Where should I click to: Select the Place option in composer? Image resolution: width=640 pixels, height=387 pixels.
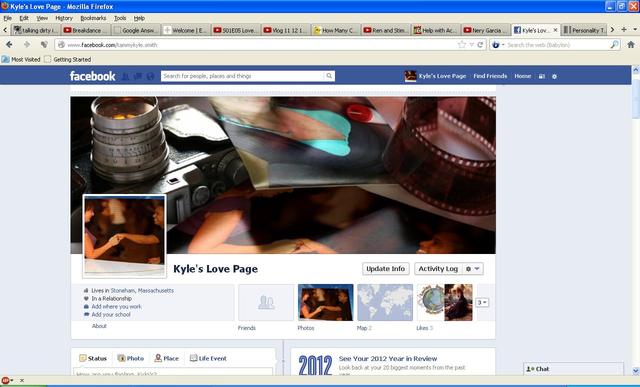click(x=167, y=358)
